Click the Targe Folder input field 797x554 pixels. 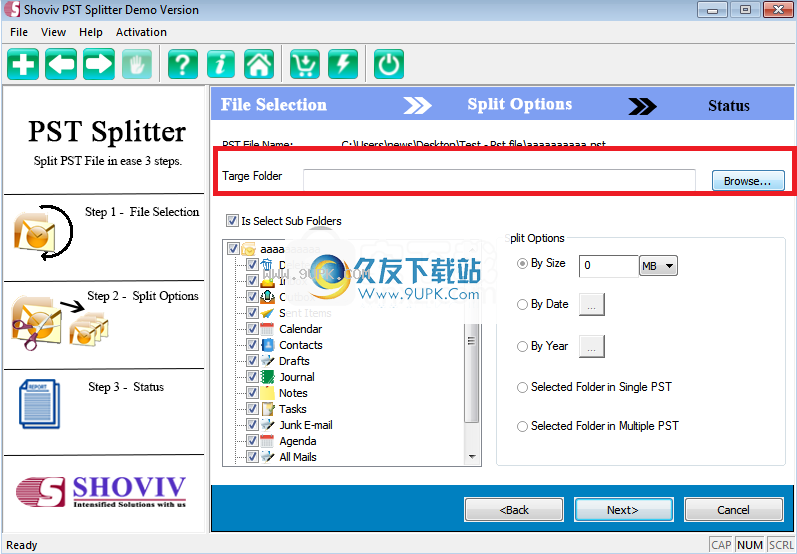coord(499,180)
